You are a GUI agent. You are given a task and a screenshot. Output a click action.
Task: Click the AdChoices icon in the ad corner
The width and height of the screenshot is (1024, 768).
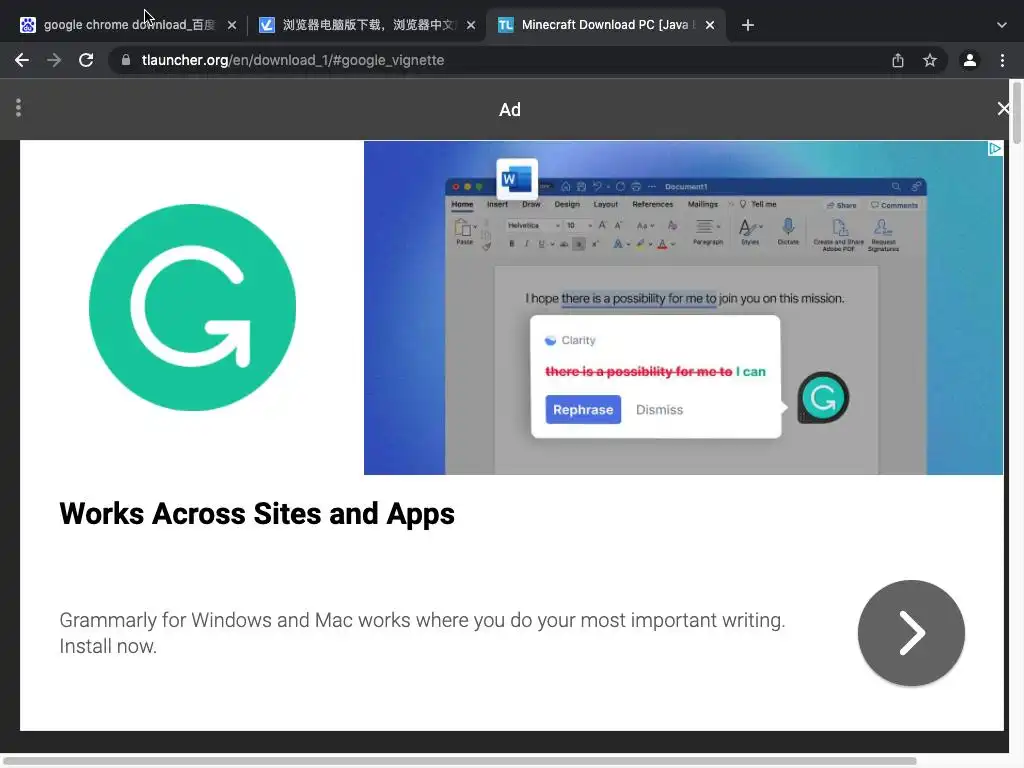[x=994, y=149]
